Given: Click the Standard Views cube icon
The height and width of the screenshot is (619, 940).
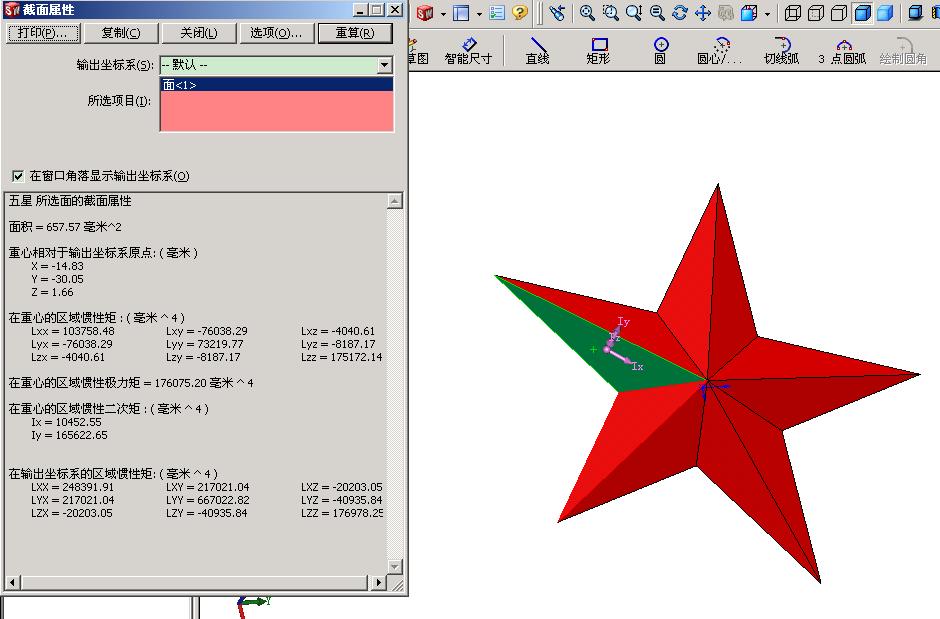Looking at the screenshot, I should (x=749, y=13).
